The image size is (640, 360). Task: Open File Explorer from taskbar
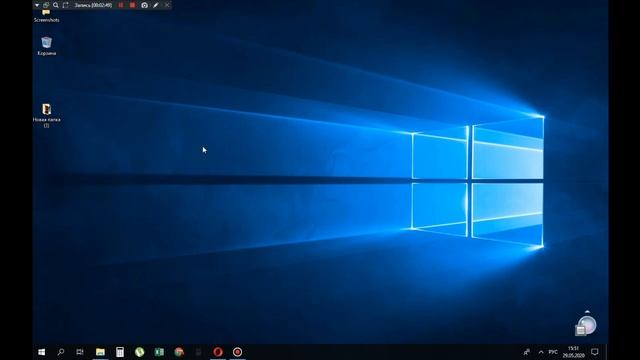[x=100, y=352]
